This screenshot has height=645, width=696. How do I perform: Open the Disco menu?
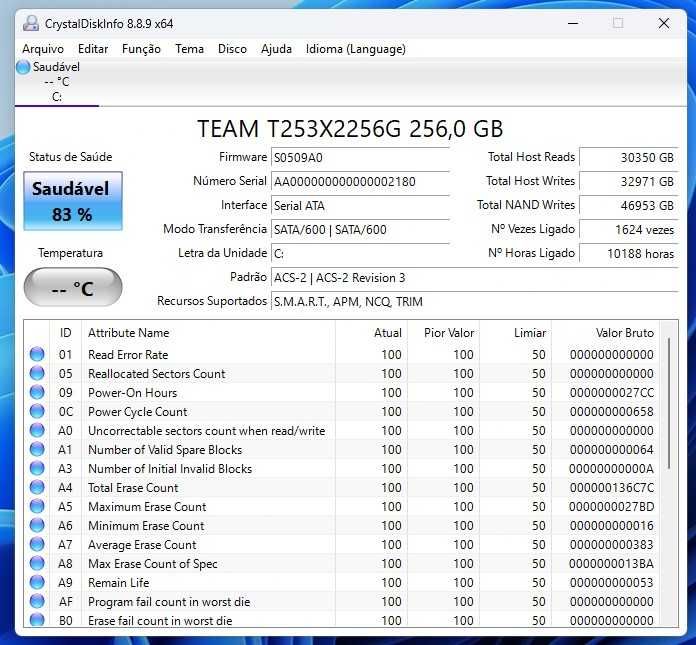click(x=232, y=49)
